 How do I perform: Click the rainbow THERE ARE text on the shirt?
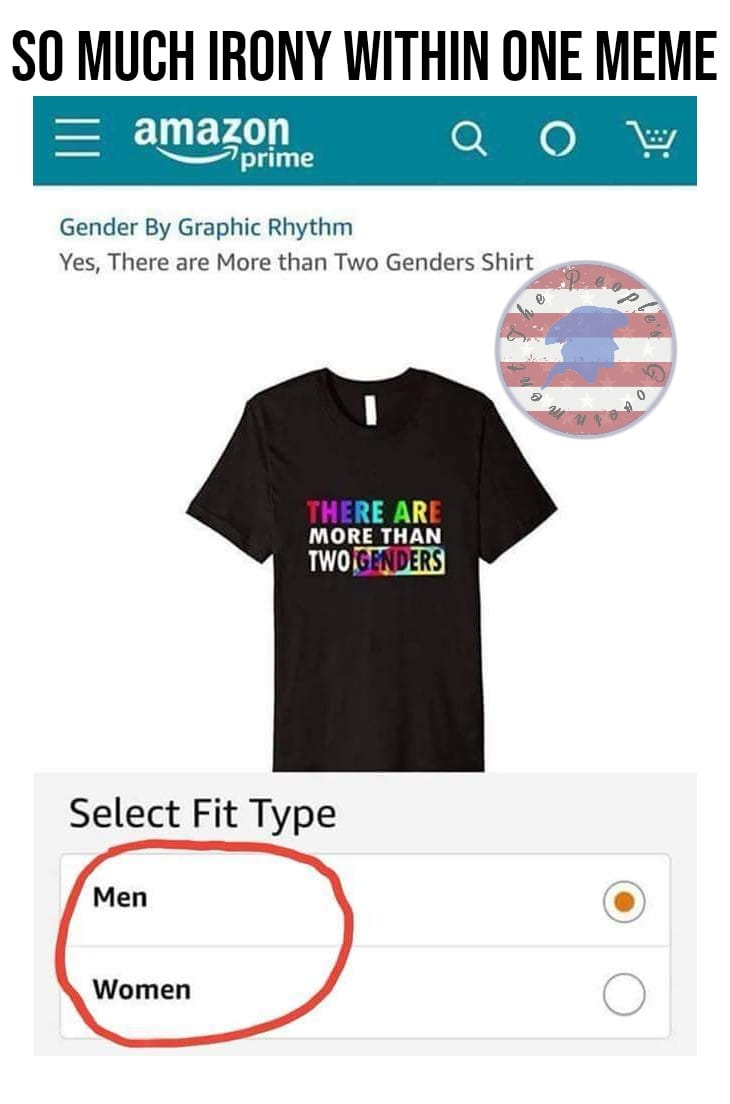tap(374, 512)
